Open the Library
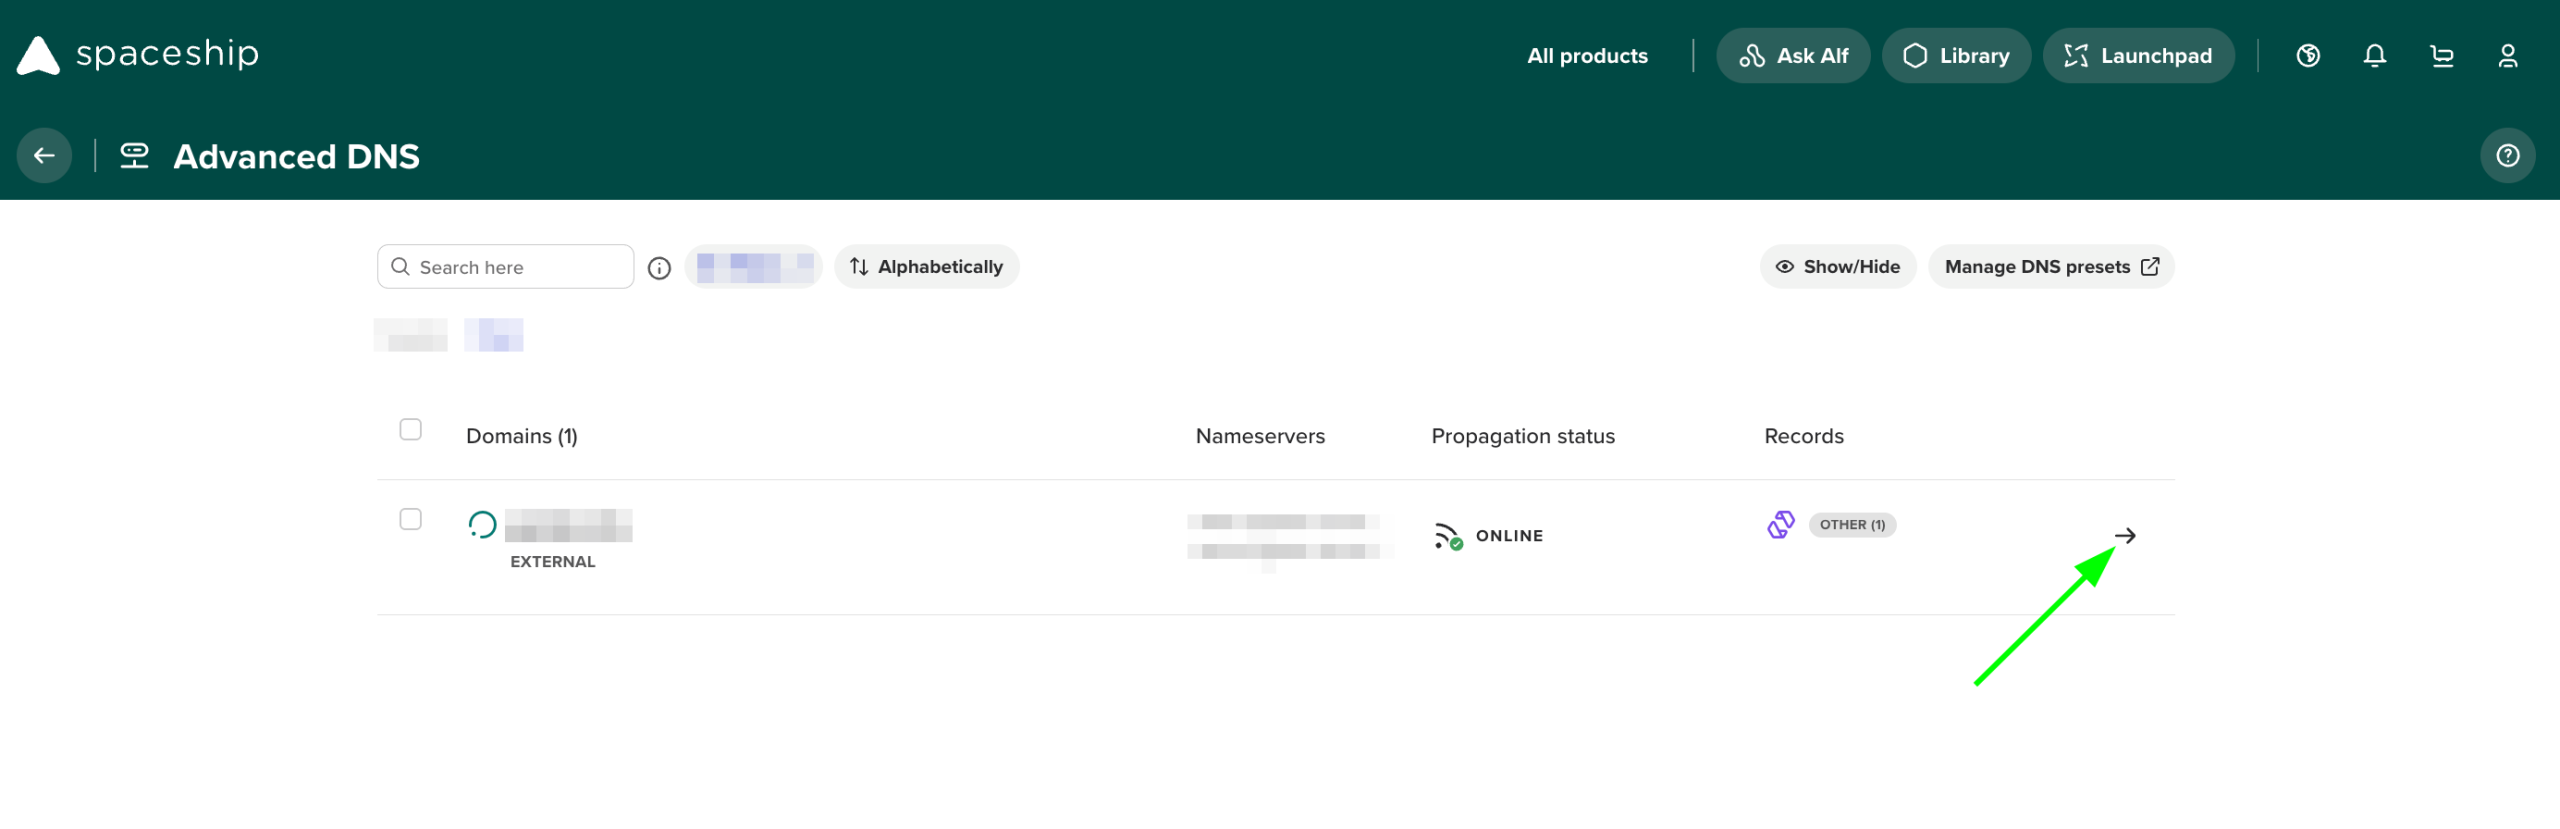2560x829 pixels. tap(1956, 56)
